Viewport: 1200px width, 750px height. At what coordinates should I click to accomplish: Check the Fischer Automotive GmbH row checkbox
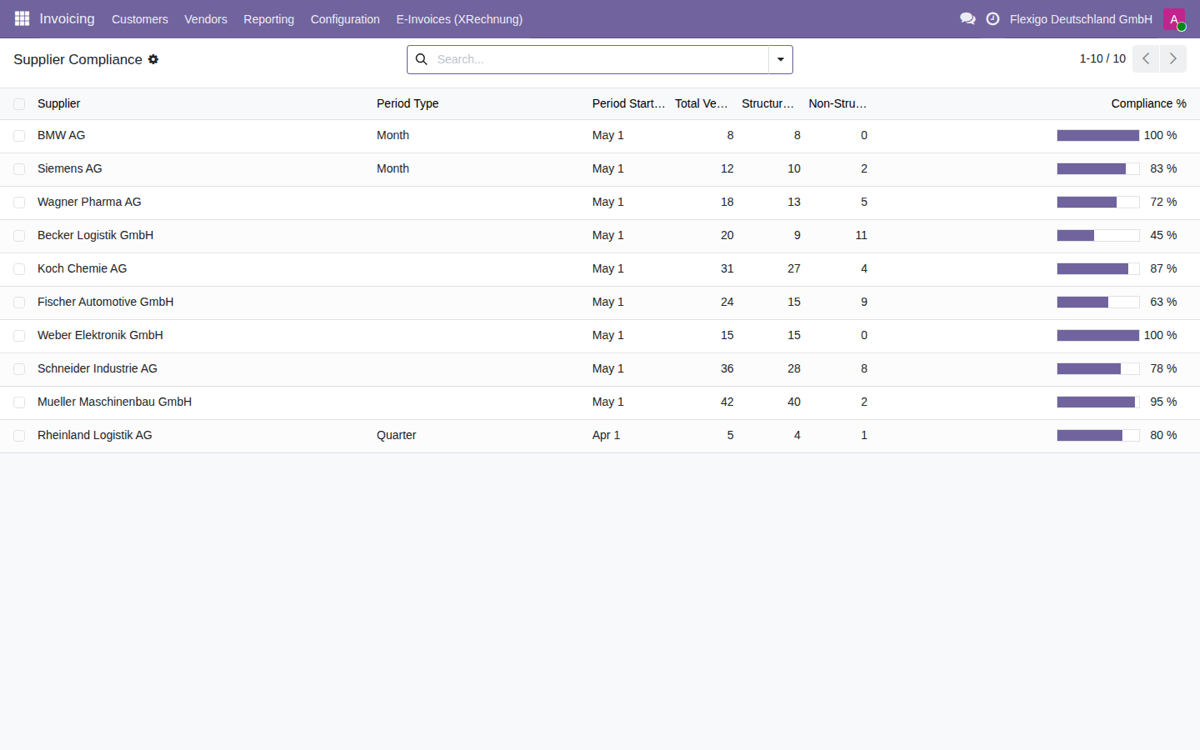pos(19,302)
